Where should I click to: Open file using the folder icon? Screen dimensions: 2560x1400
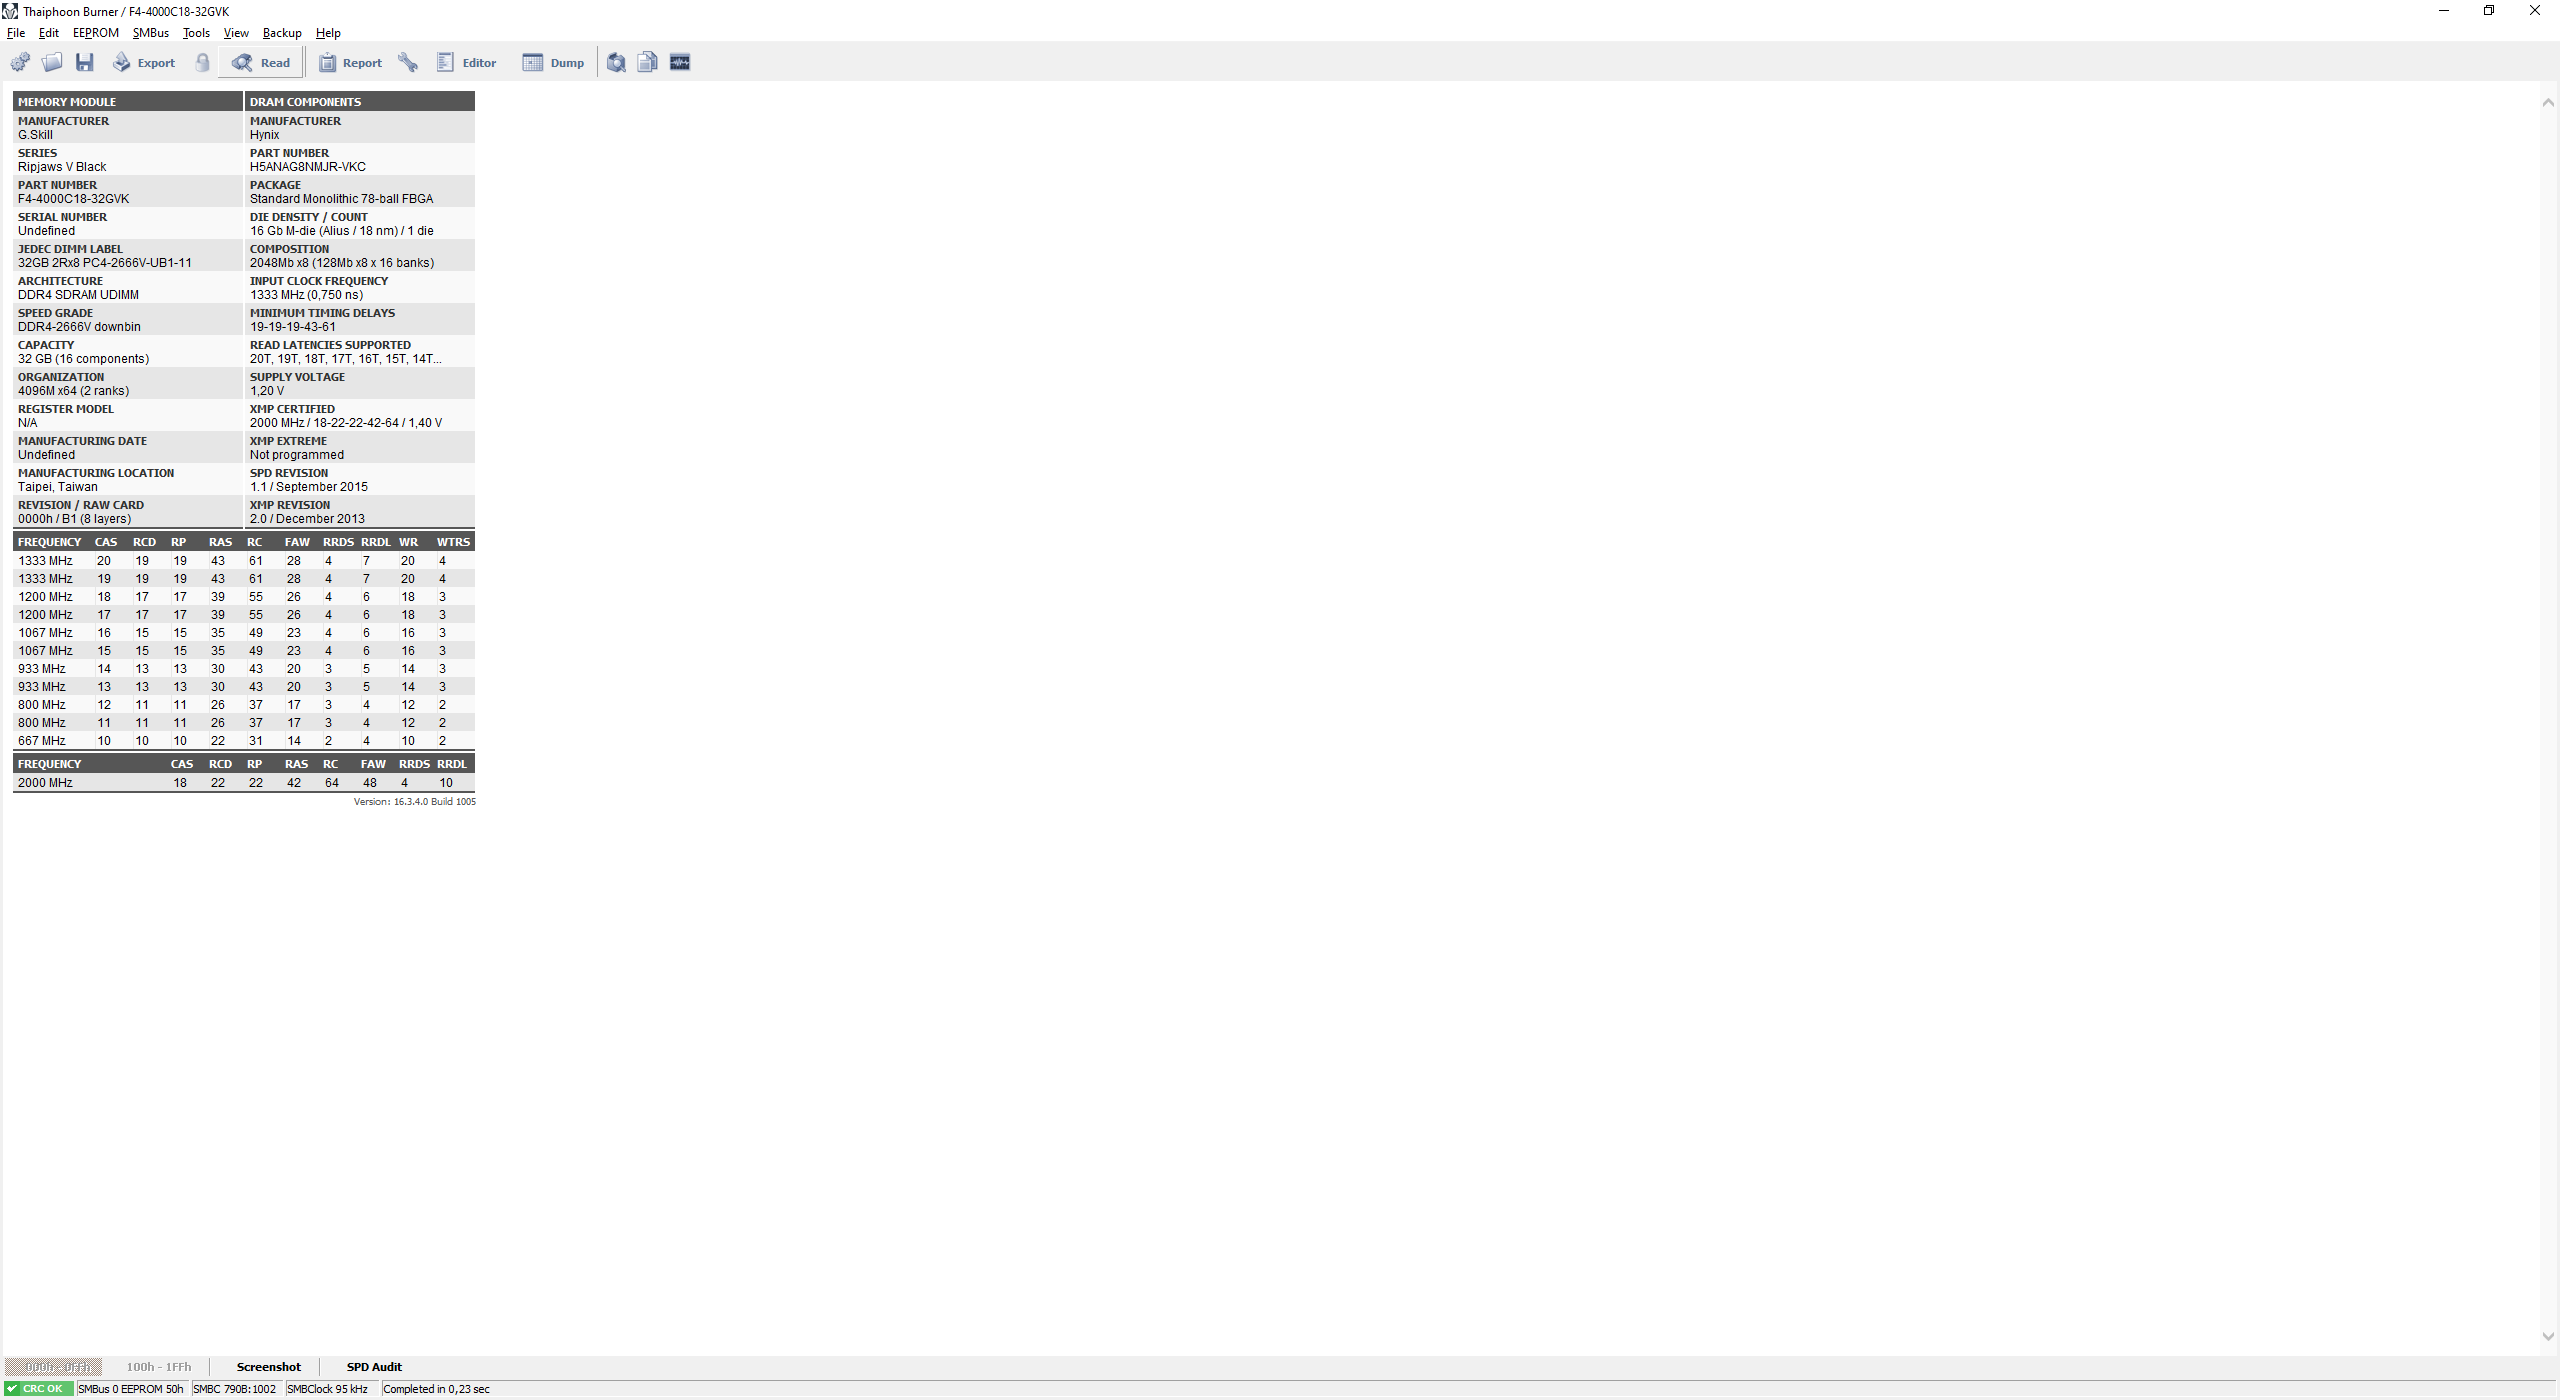pyautogui.click(x=52, y=63)
